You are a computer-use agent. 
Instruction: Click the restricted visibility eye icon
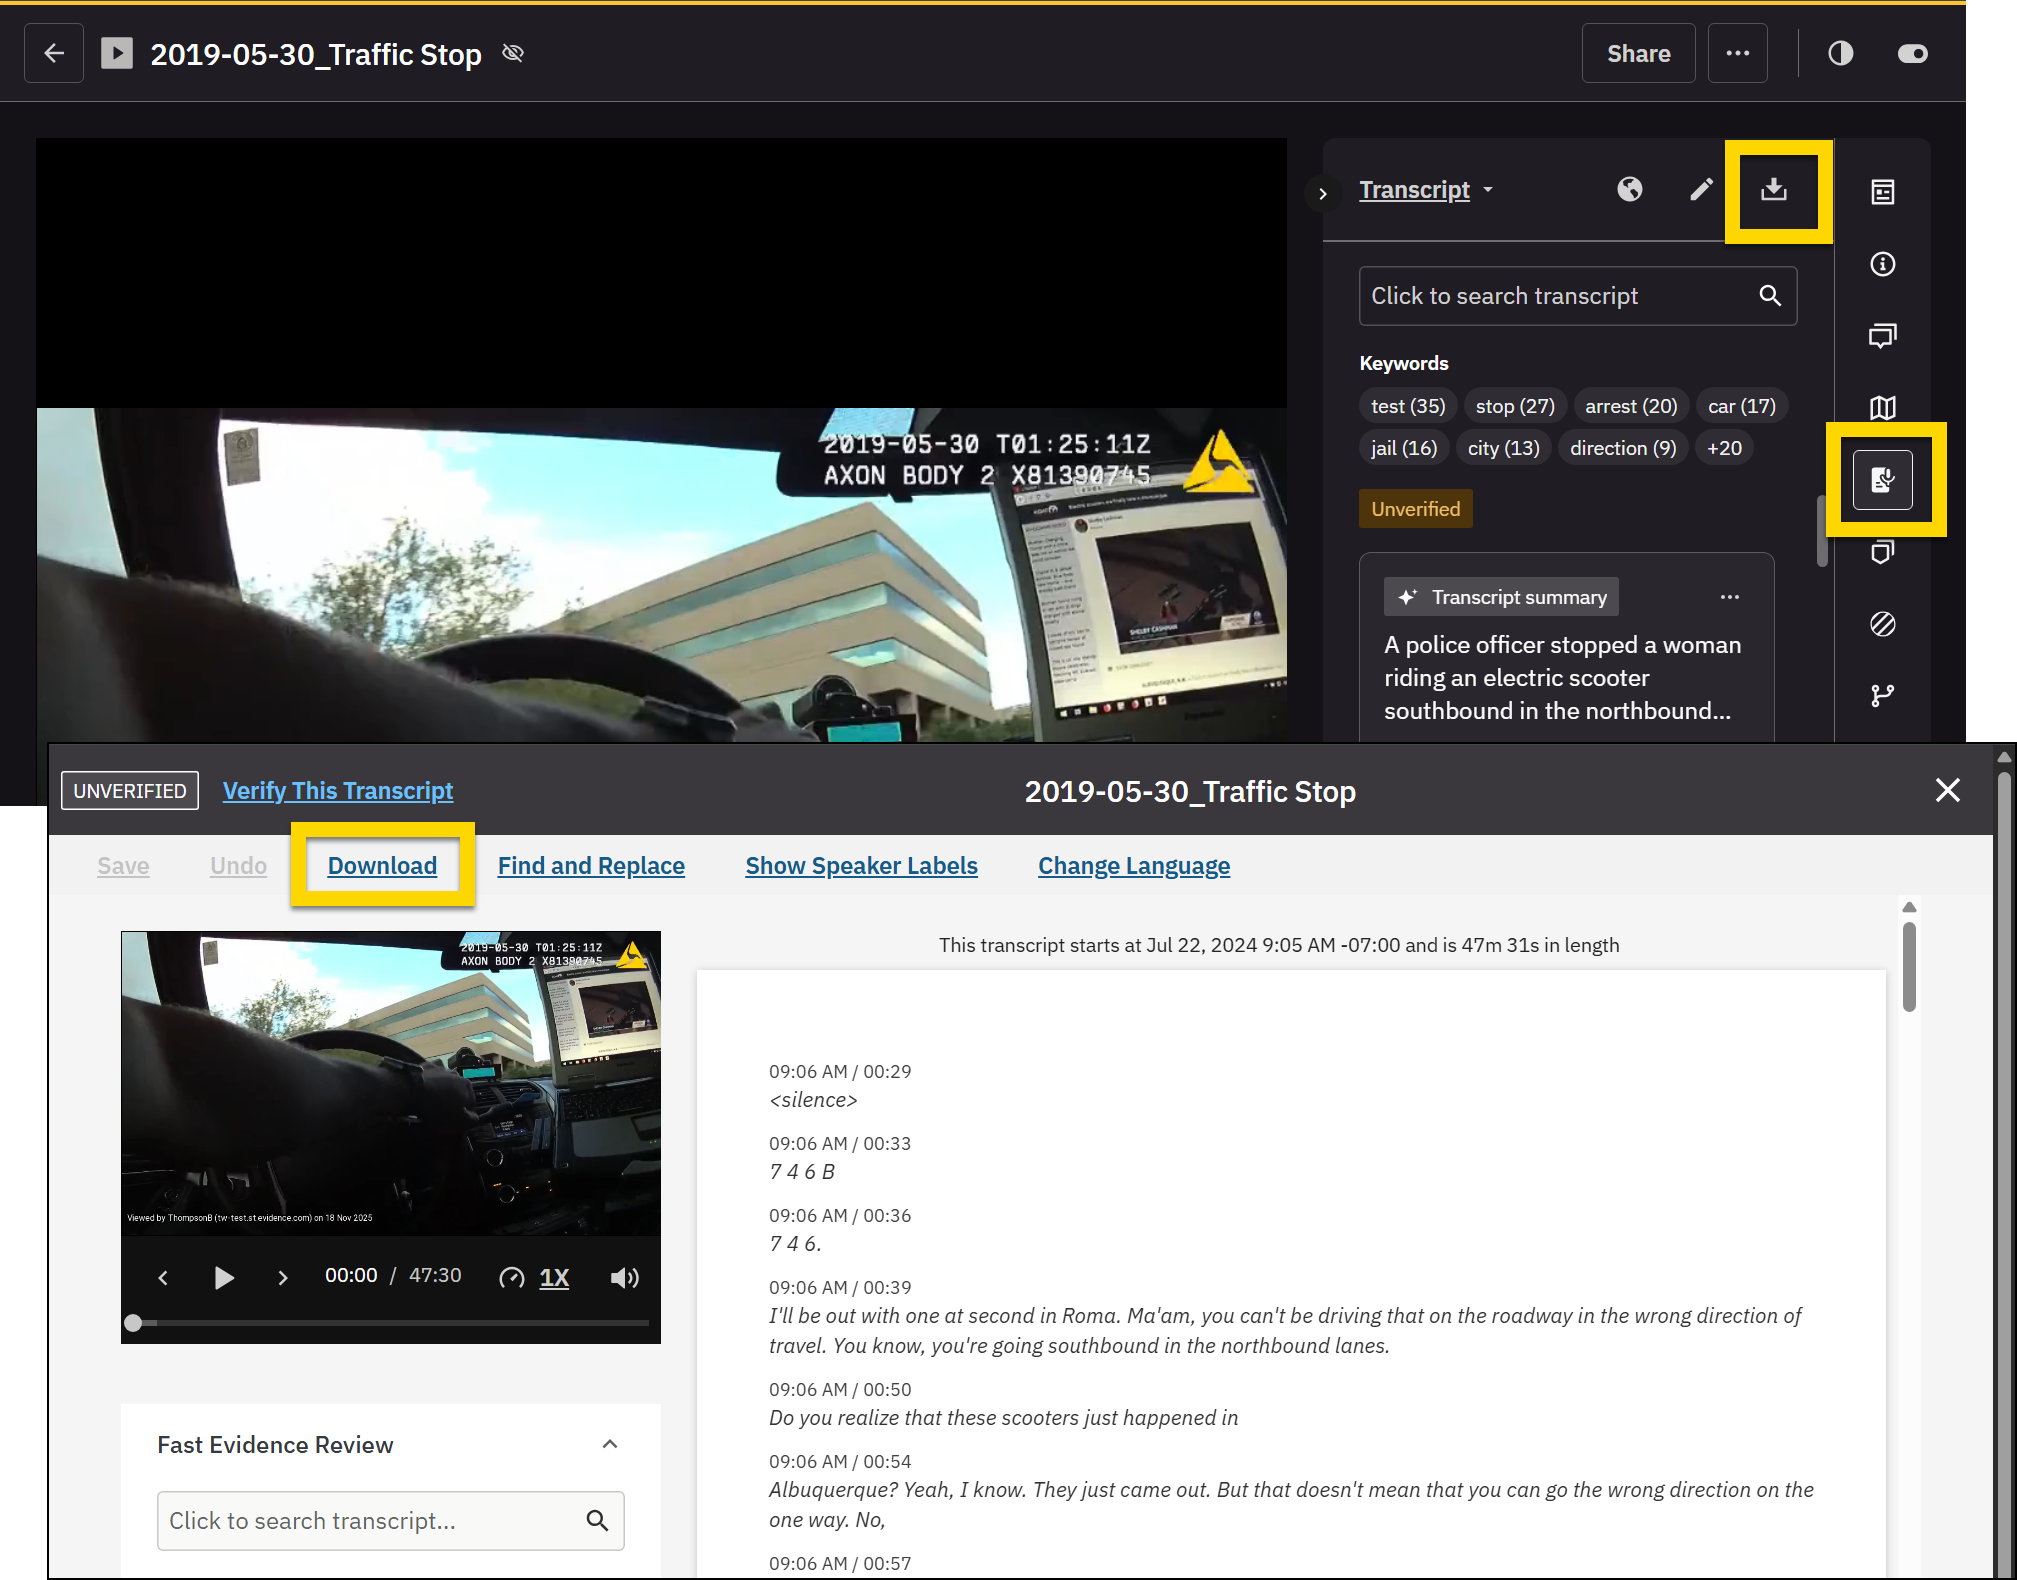tap(513, 54)
